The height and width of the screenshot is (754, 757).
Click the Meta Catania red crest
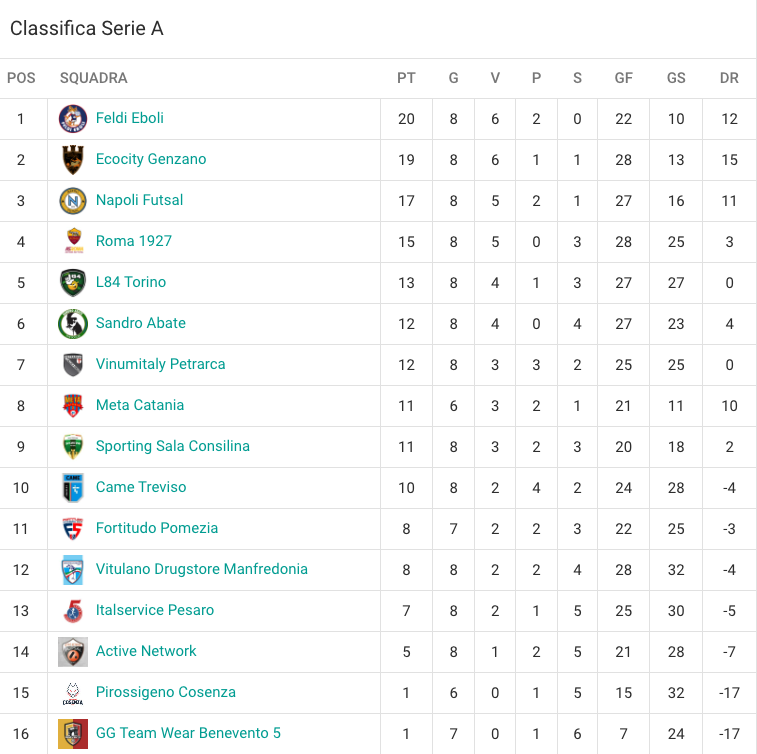(x=73, y=406)
